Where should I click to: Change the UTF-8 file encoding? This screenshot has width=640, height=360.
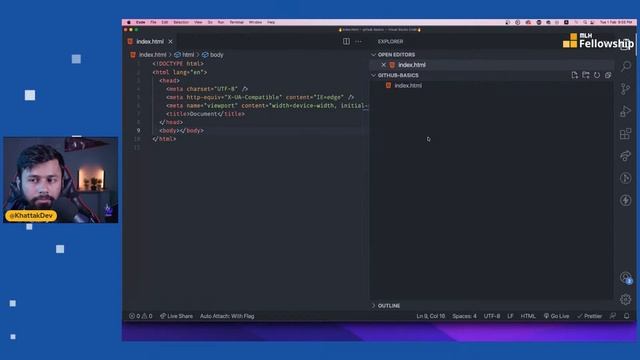(492, 316)
